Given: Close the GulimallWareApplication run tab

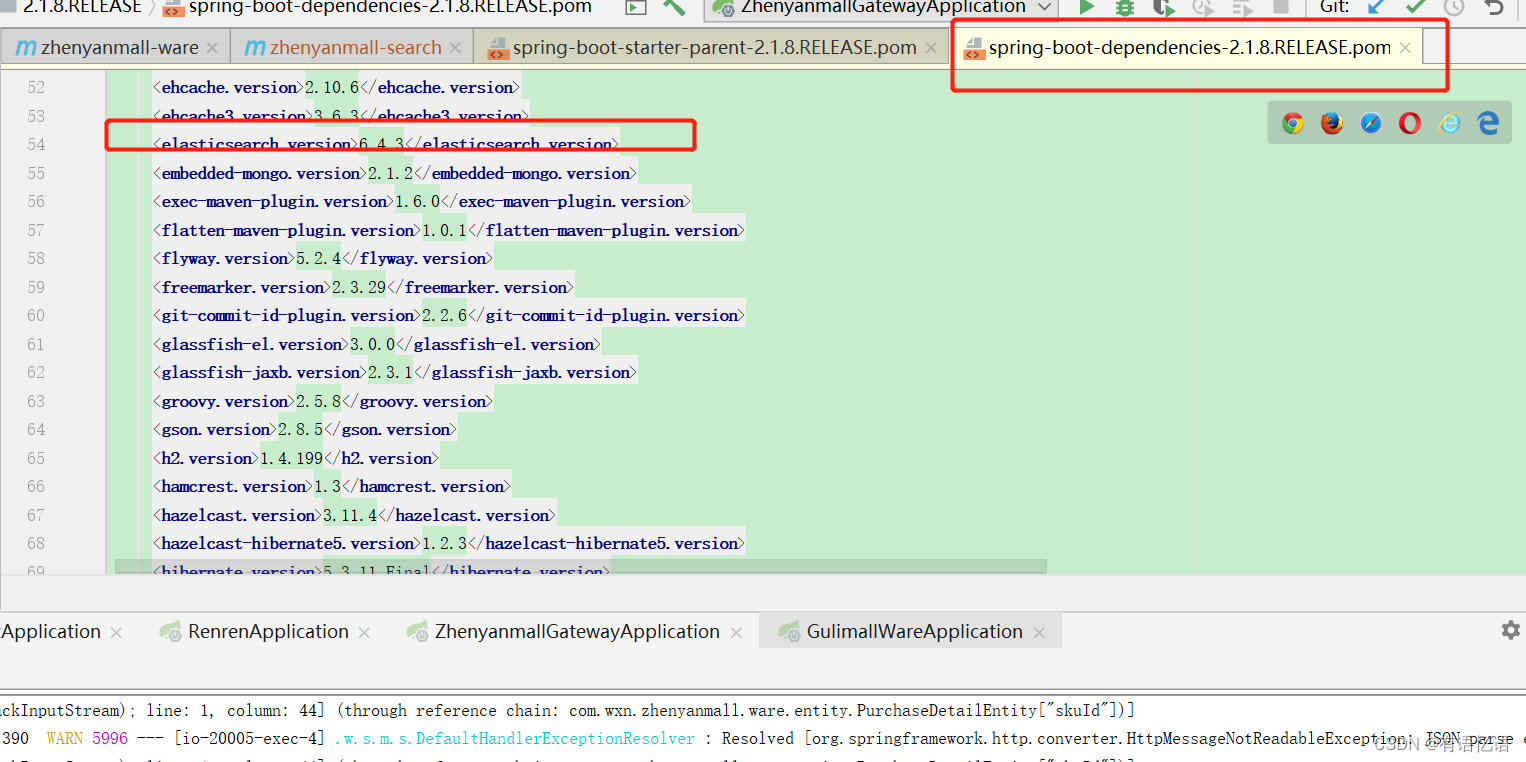Looking at the screenshot, I should (x=1039, y=633).
